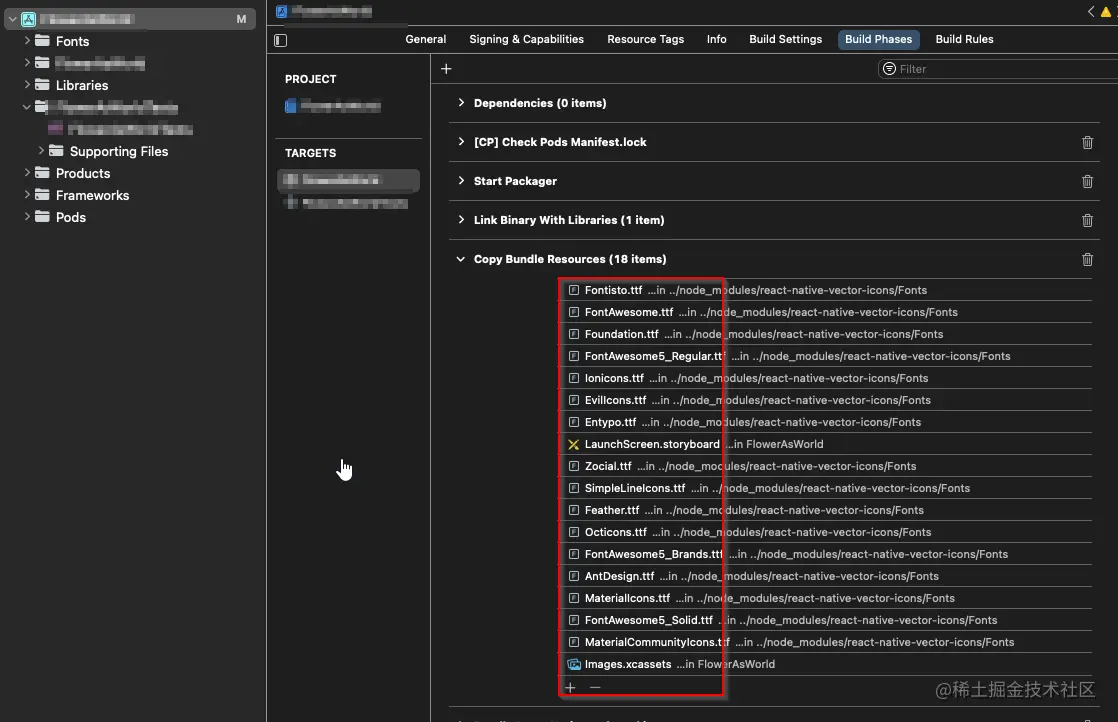Screen dimensions: 1118x722
Task: Select Feather.ttf resource row
Action: tap(827, 510)
